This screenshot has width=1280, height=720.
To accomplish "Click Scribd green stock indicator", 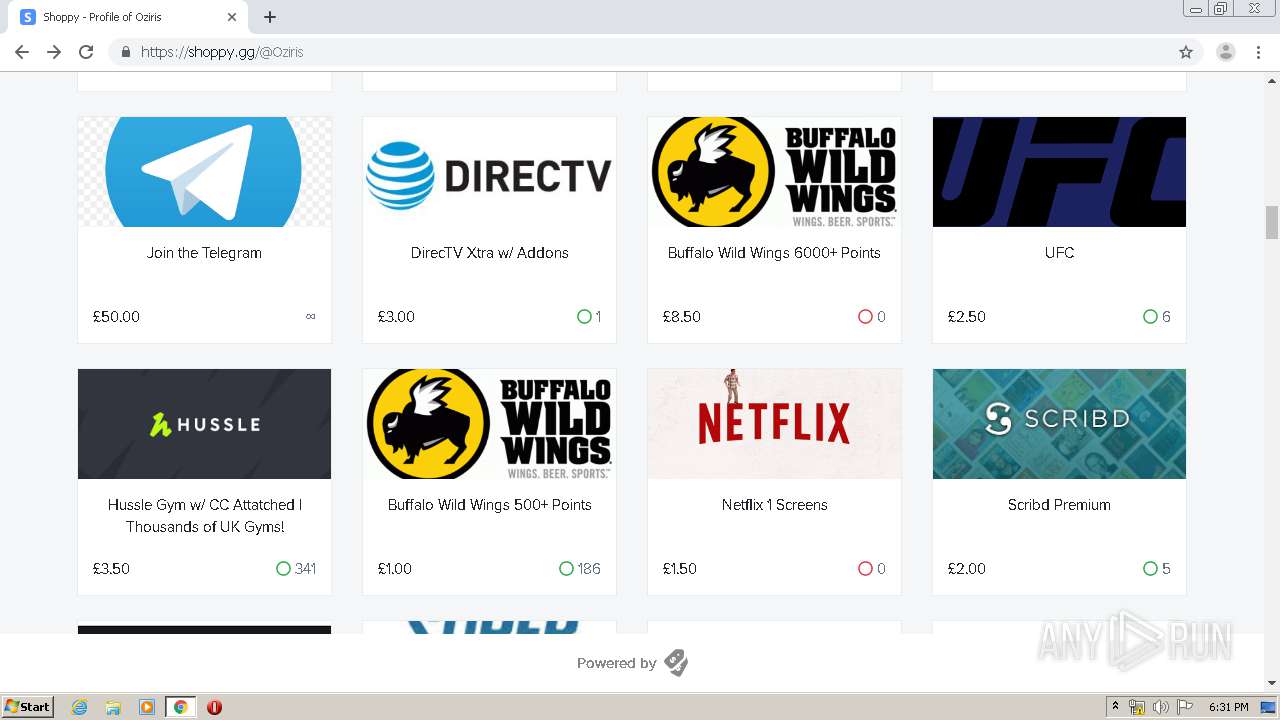I will pos(1150,569).
